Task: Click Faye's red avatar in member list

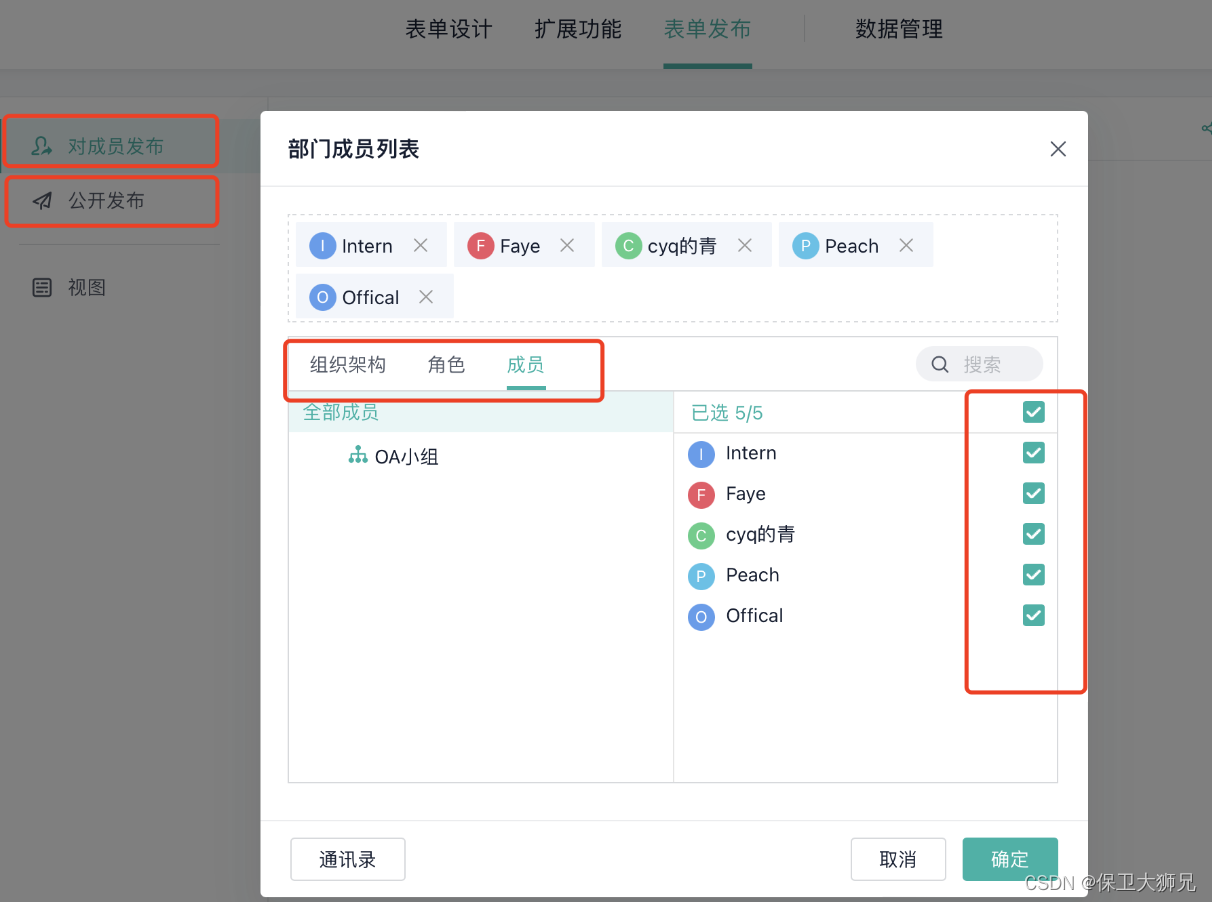Action: [x=701, y=495]
